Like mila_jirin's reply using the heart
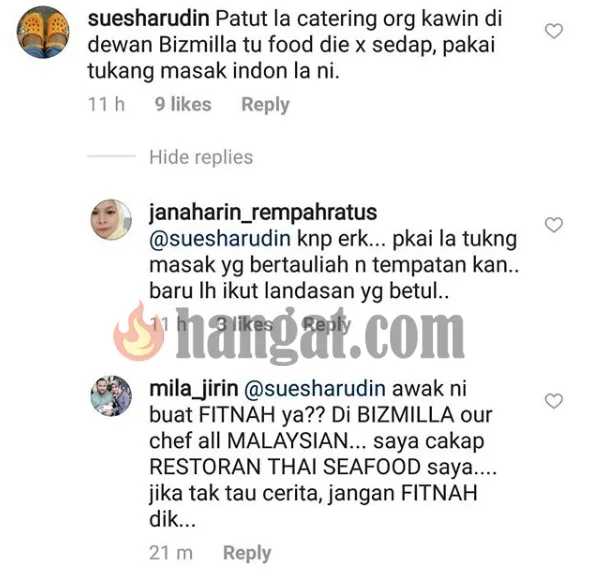This screenshot has width=601, height=583. point(553,401)
